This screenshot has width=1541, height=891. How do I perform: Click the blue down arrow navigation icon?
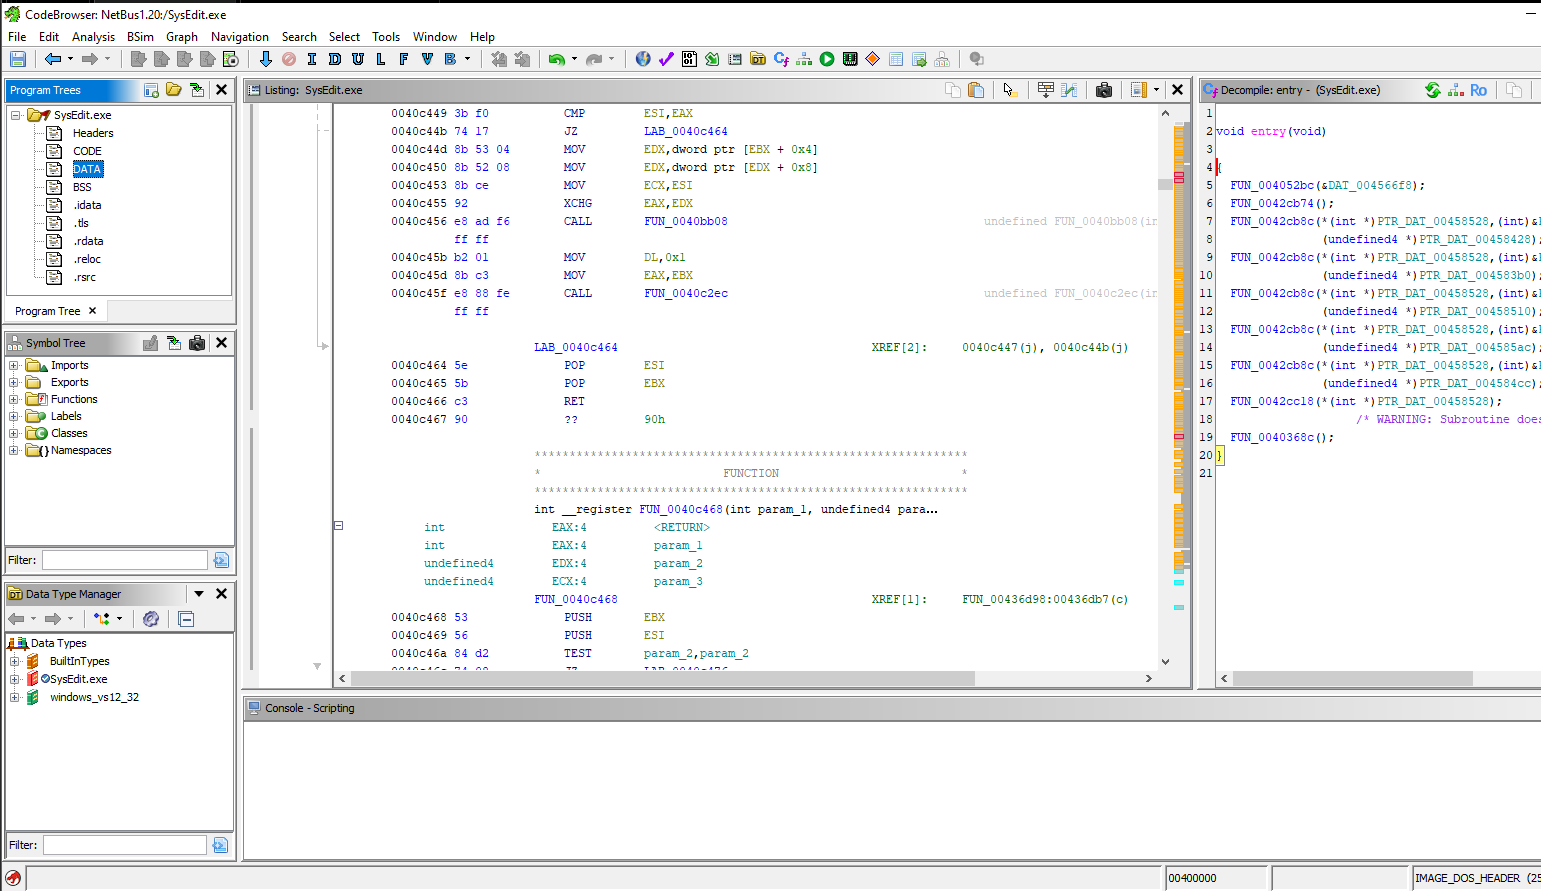pos(265,59)
